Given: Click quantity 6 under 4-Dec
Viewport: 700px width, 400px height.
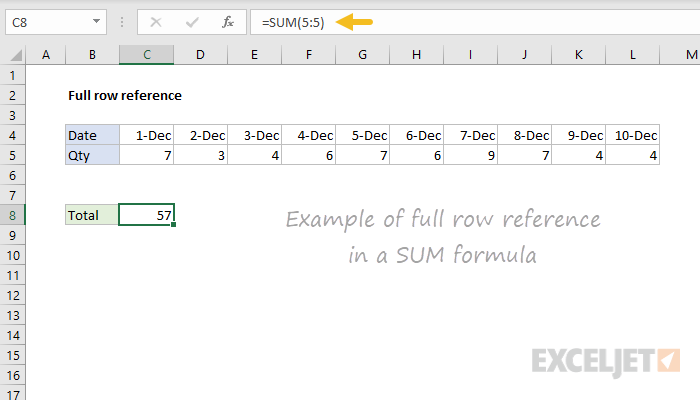Looking at the screenshot, I should 308,155.
